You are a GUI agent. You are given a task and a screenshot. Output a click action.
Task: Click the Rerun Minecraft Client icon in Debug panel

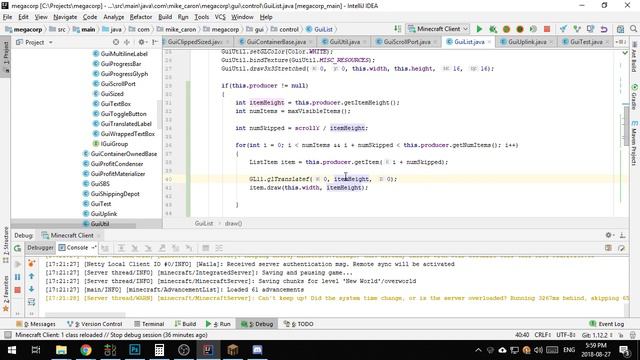click(x=18, y=249)
